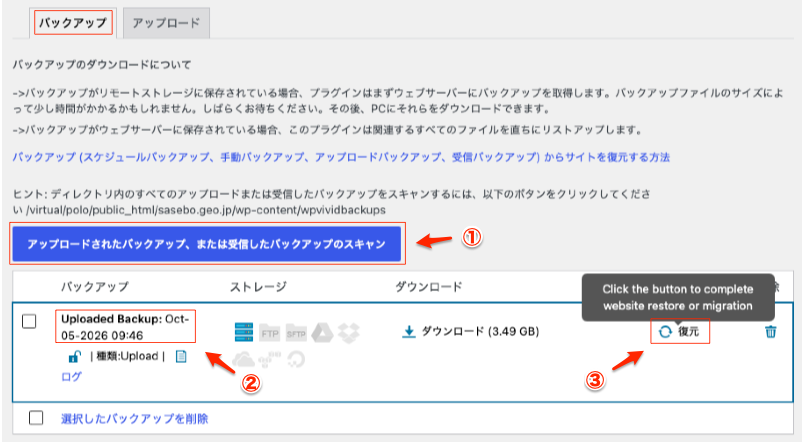Screen dimensions: 803x443
Task: Toggle the backup lock padlock icon
Action: 75,356
